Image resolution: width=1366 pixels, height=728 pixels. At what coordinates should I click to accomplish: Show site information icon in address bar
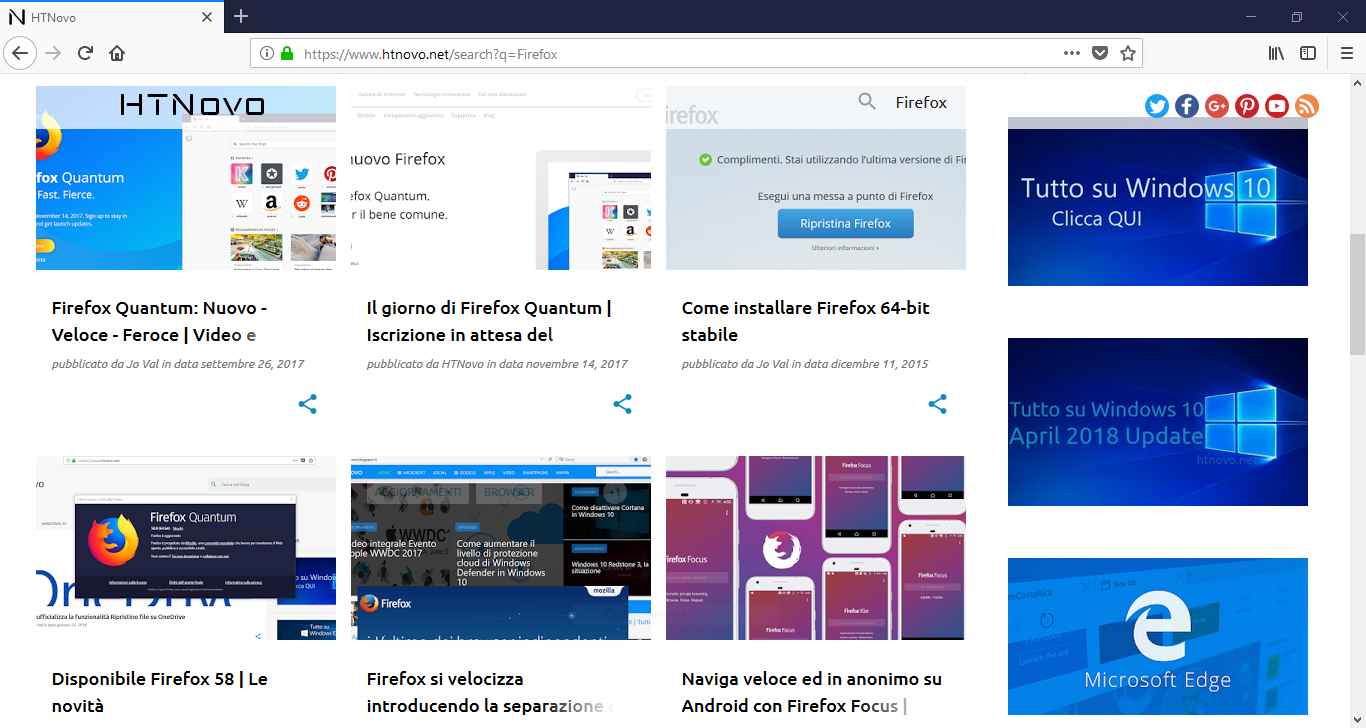[267, 53]
